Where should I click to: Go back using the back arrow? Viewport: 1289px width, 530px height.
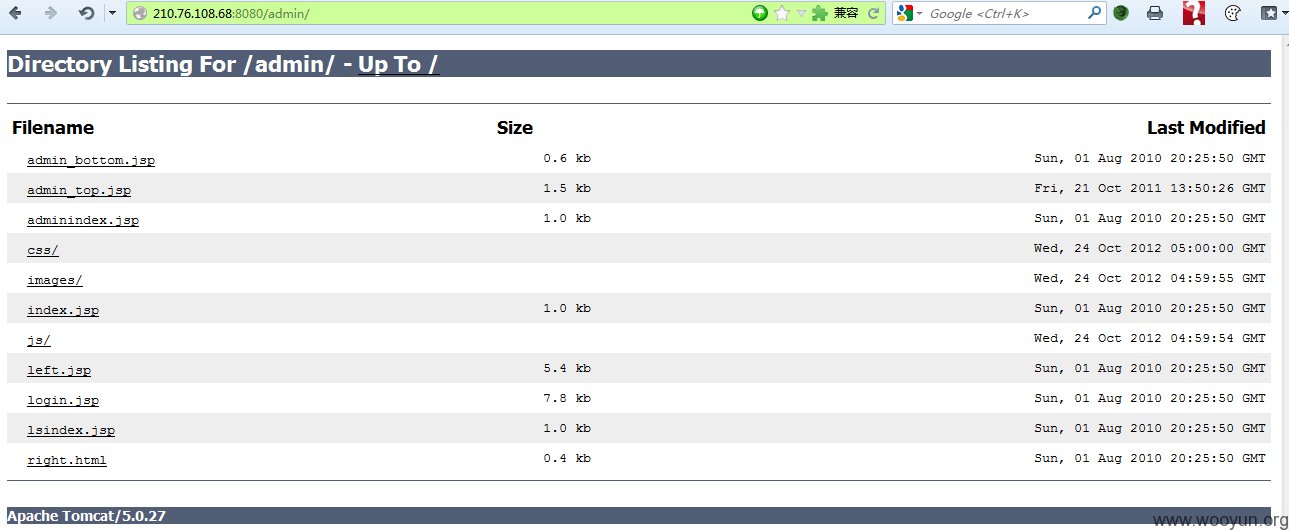pyautogui.click(x=16, y=13)
